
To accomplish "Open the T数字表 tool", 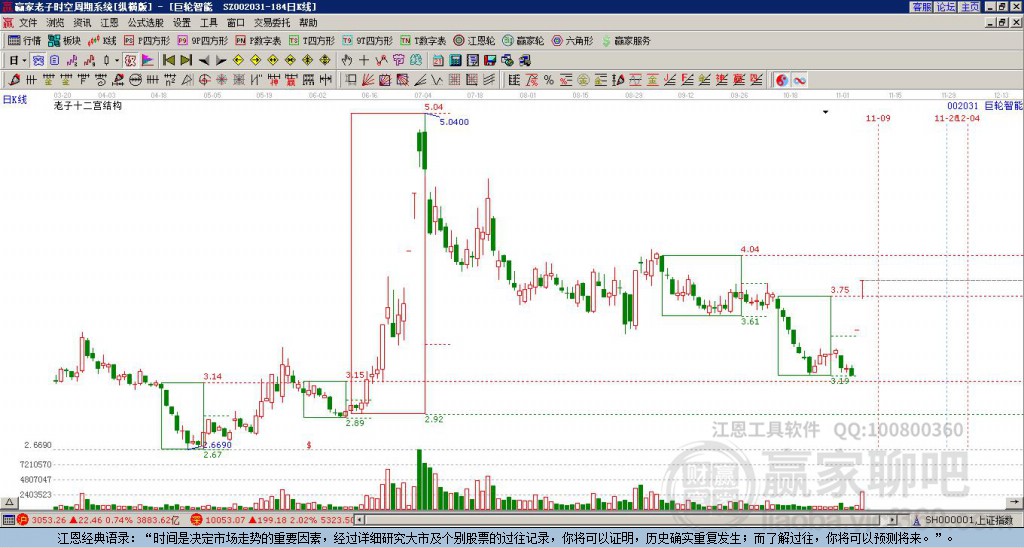I will click(423, 40).
